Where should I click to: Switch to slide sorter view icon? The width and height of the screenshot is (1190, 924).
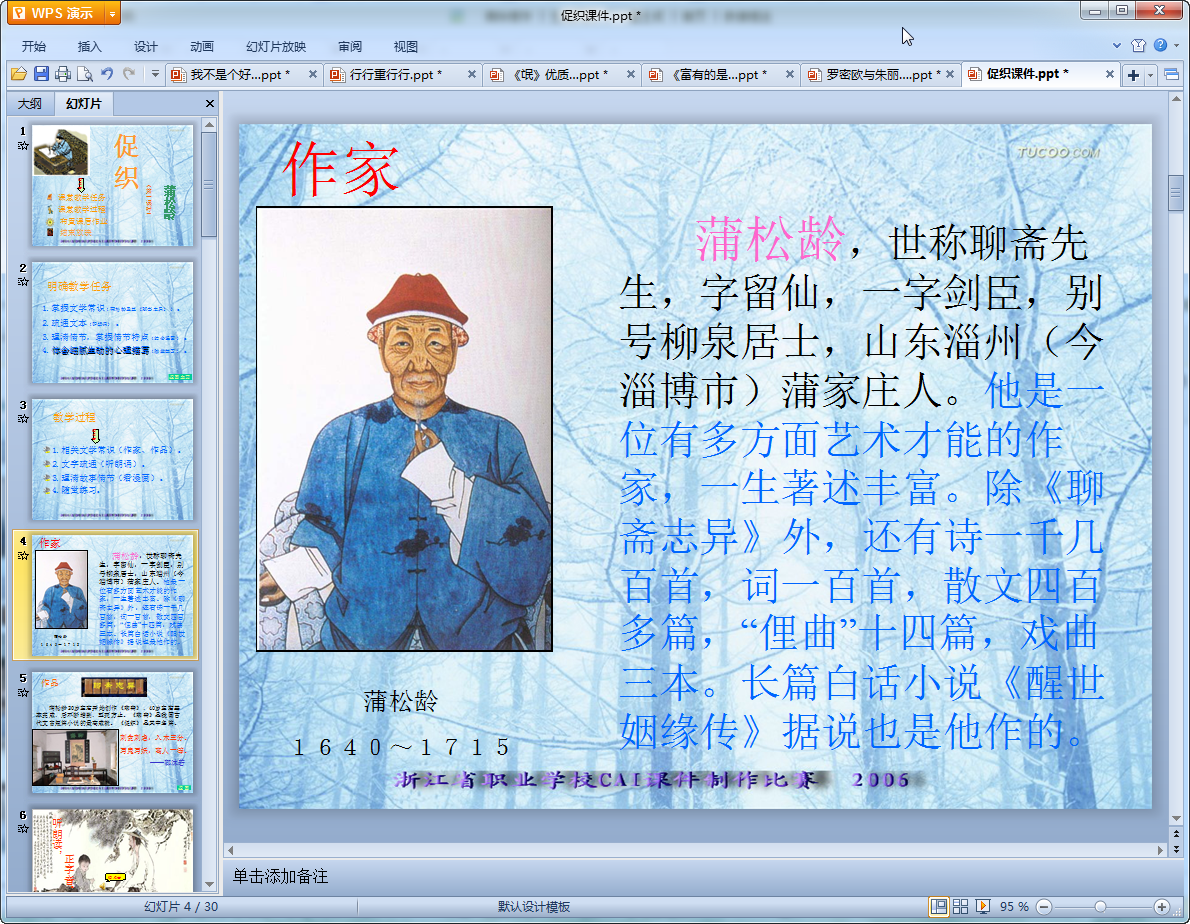click(x=960, y=907)
